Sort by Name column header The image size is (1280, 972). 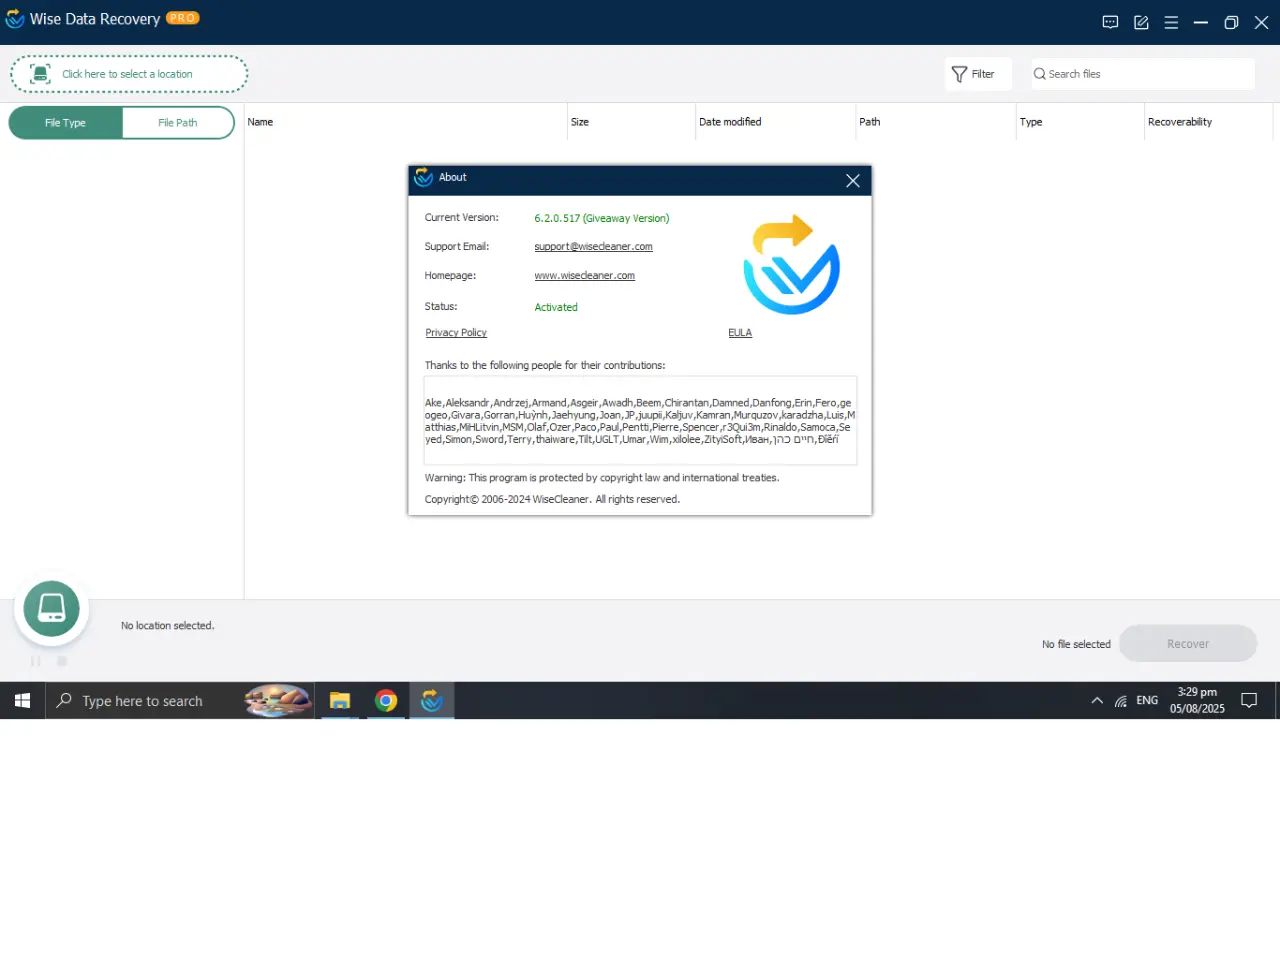(406, 122)
